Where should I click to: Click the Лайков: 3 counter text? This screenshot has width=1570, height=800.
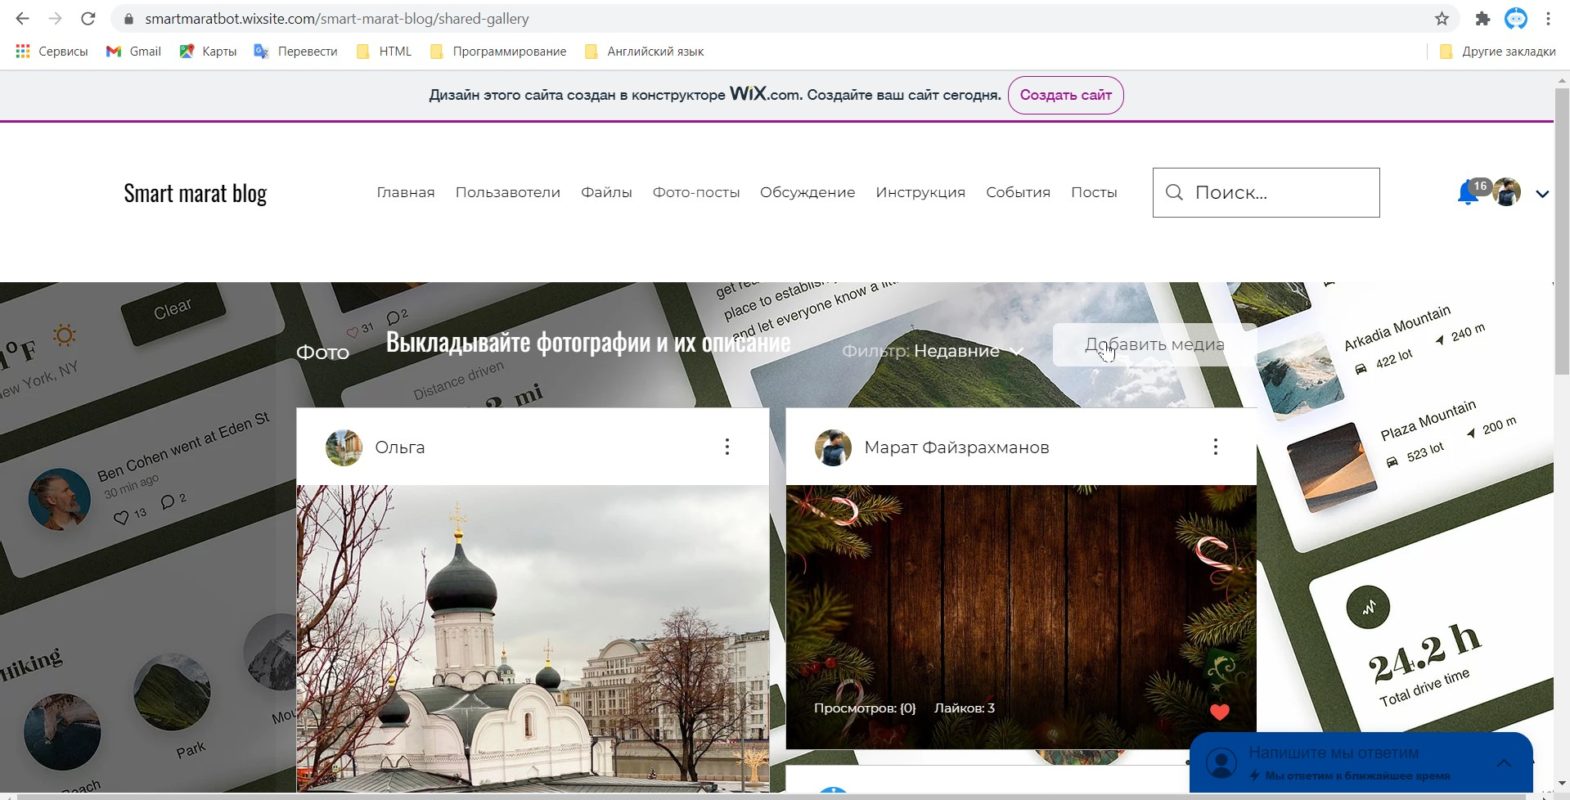pos(964,708)
